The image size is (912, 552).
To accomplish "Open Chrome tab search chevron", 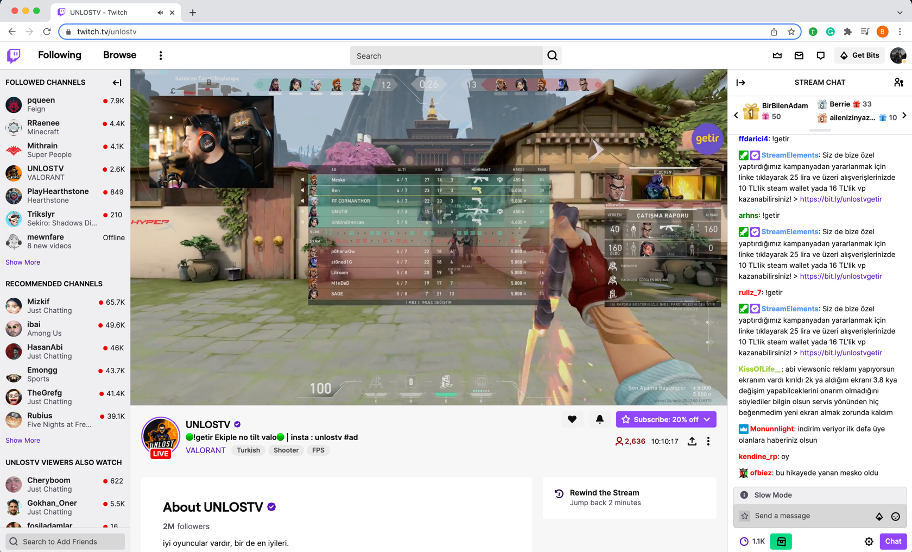I will point(900,12).
